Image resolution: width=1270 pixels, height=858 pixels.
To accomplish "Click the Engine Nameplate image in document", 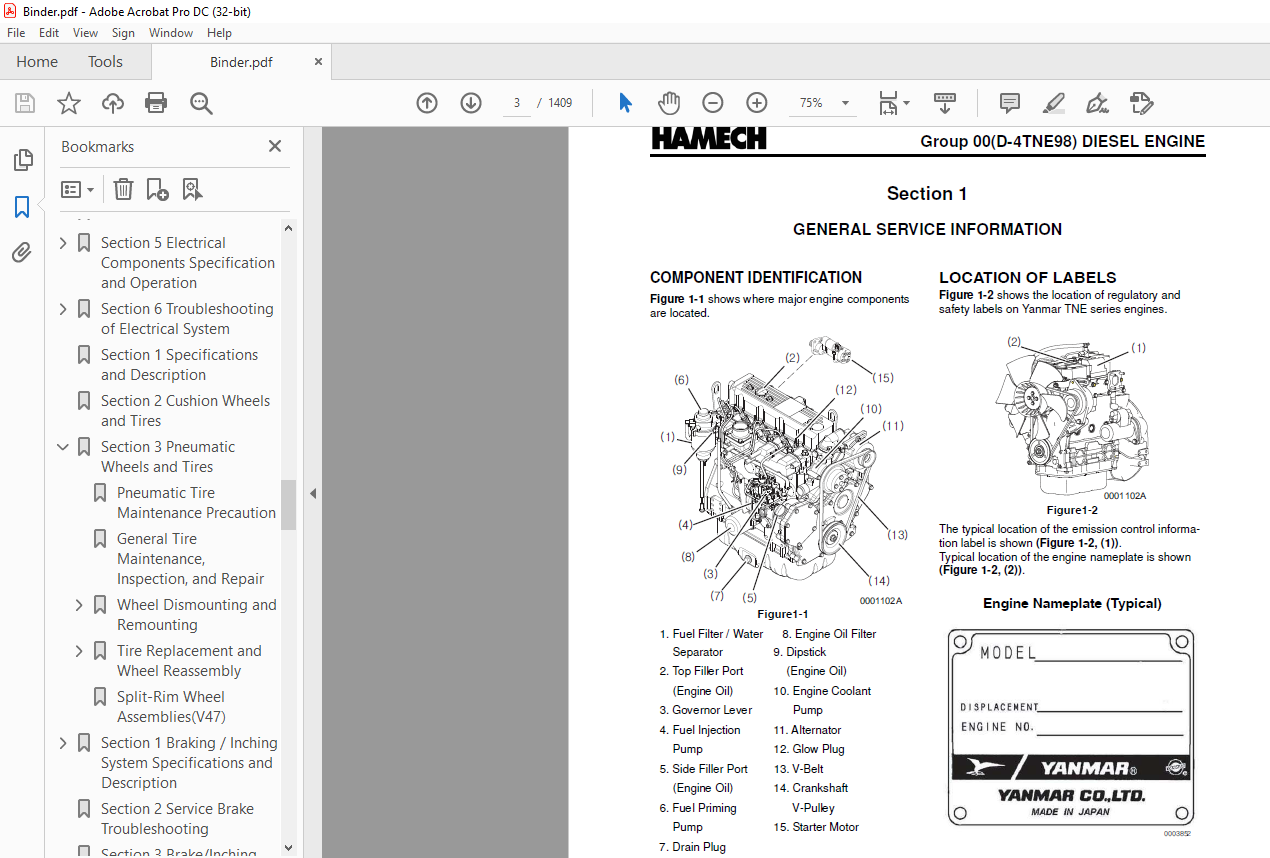I will pos(1070,728).
